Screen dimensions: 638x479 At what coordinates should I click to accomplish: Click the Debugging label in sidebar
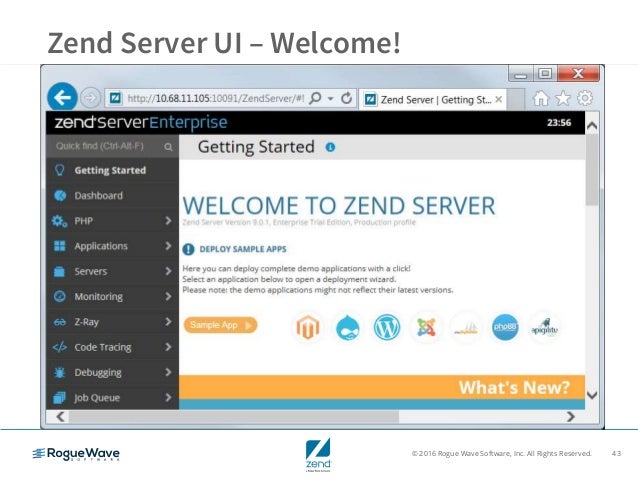[98, 372]
